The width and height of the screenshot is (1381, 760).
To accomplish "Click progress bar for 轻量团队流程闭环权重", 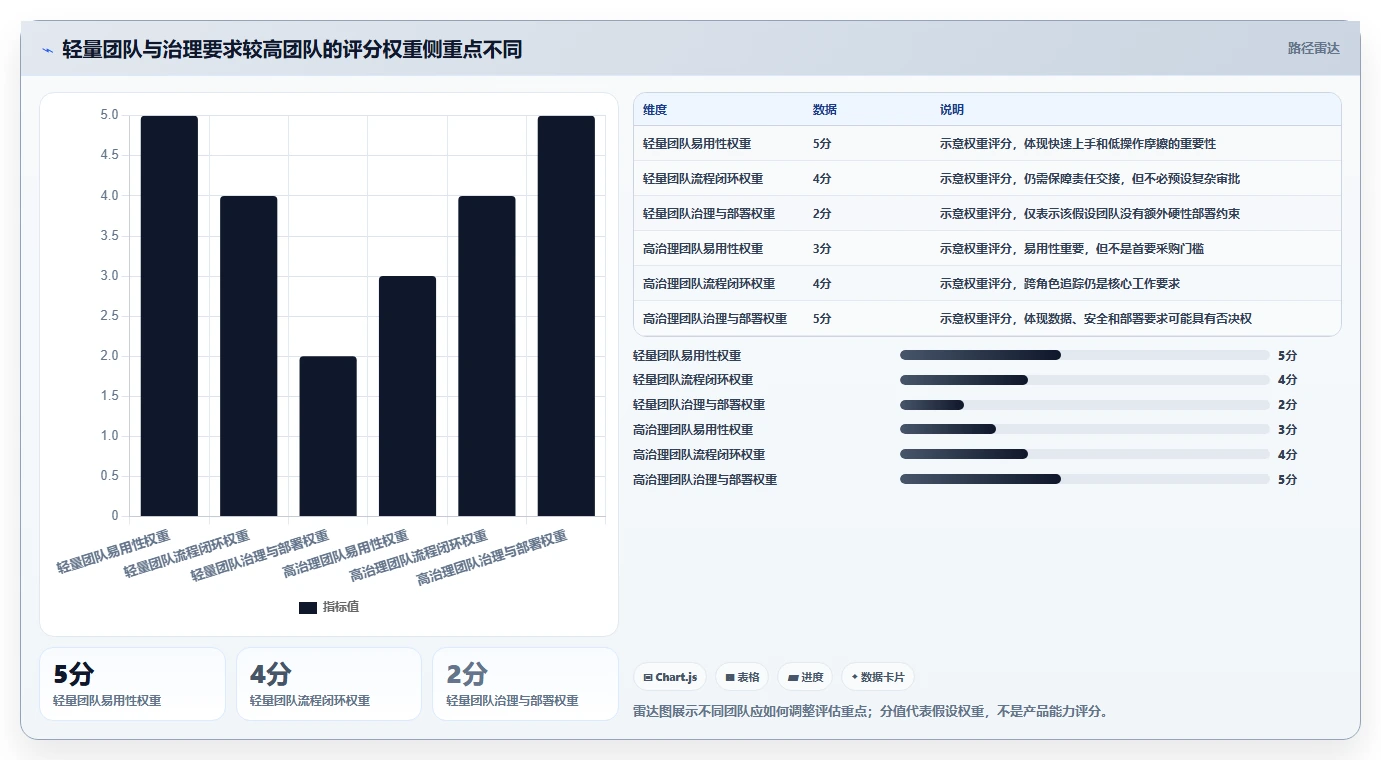I will point(1085,380).
